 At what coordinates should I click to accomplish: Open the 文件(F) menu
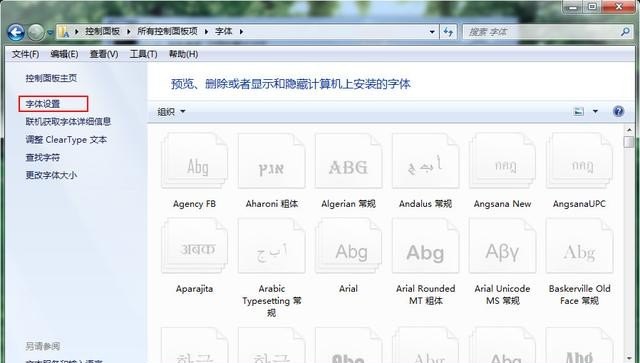(25, 54)
